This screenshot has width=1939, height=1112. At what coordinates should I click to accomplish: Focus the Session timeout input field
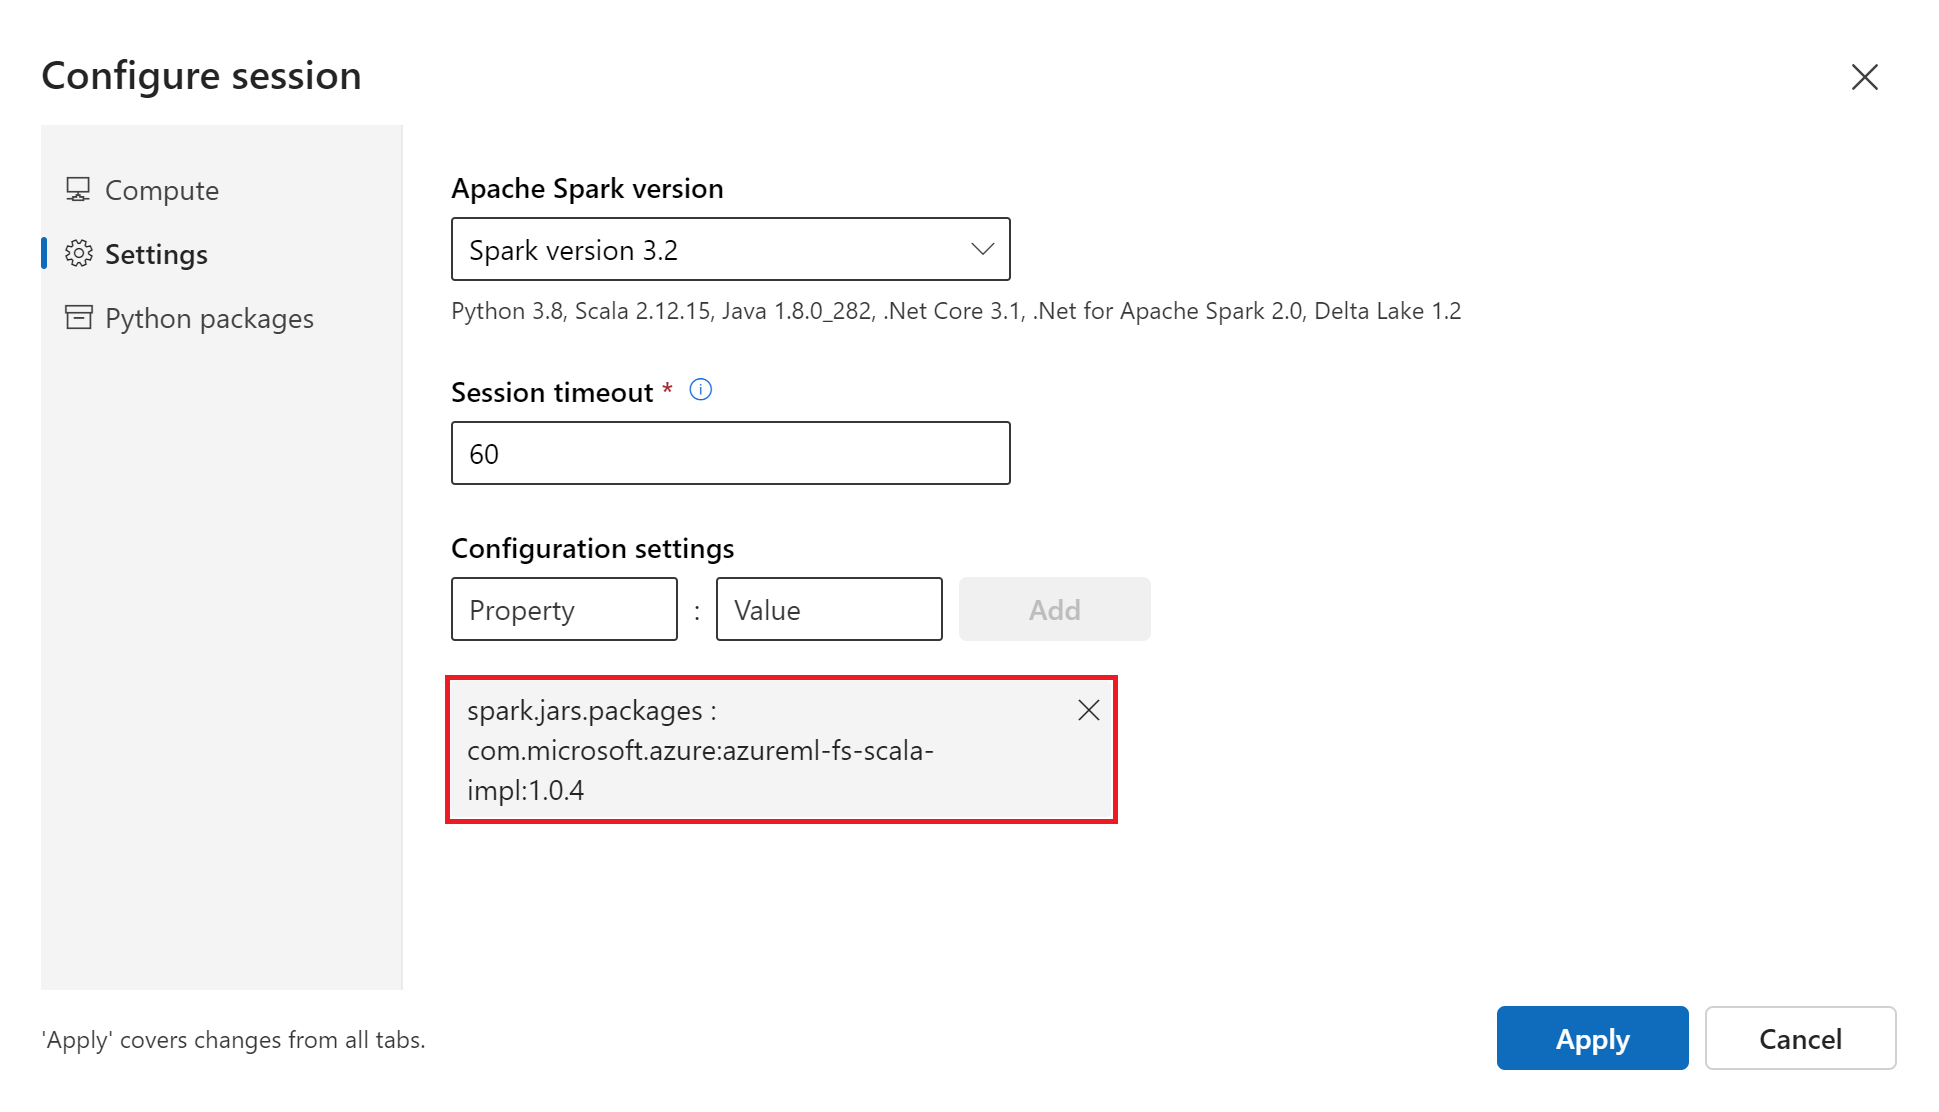pyautogui.click(x=730, y=454)
